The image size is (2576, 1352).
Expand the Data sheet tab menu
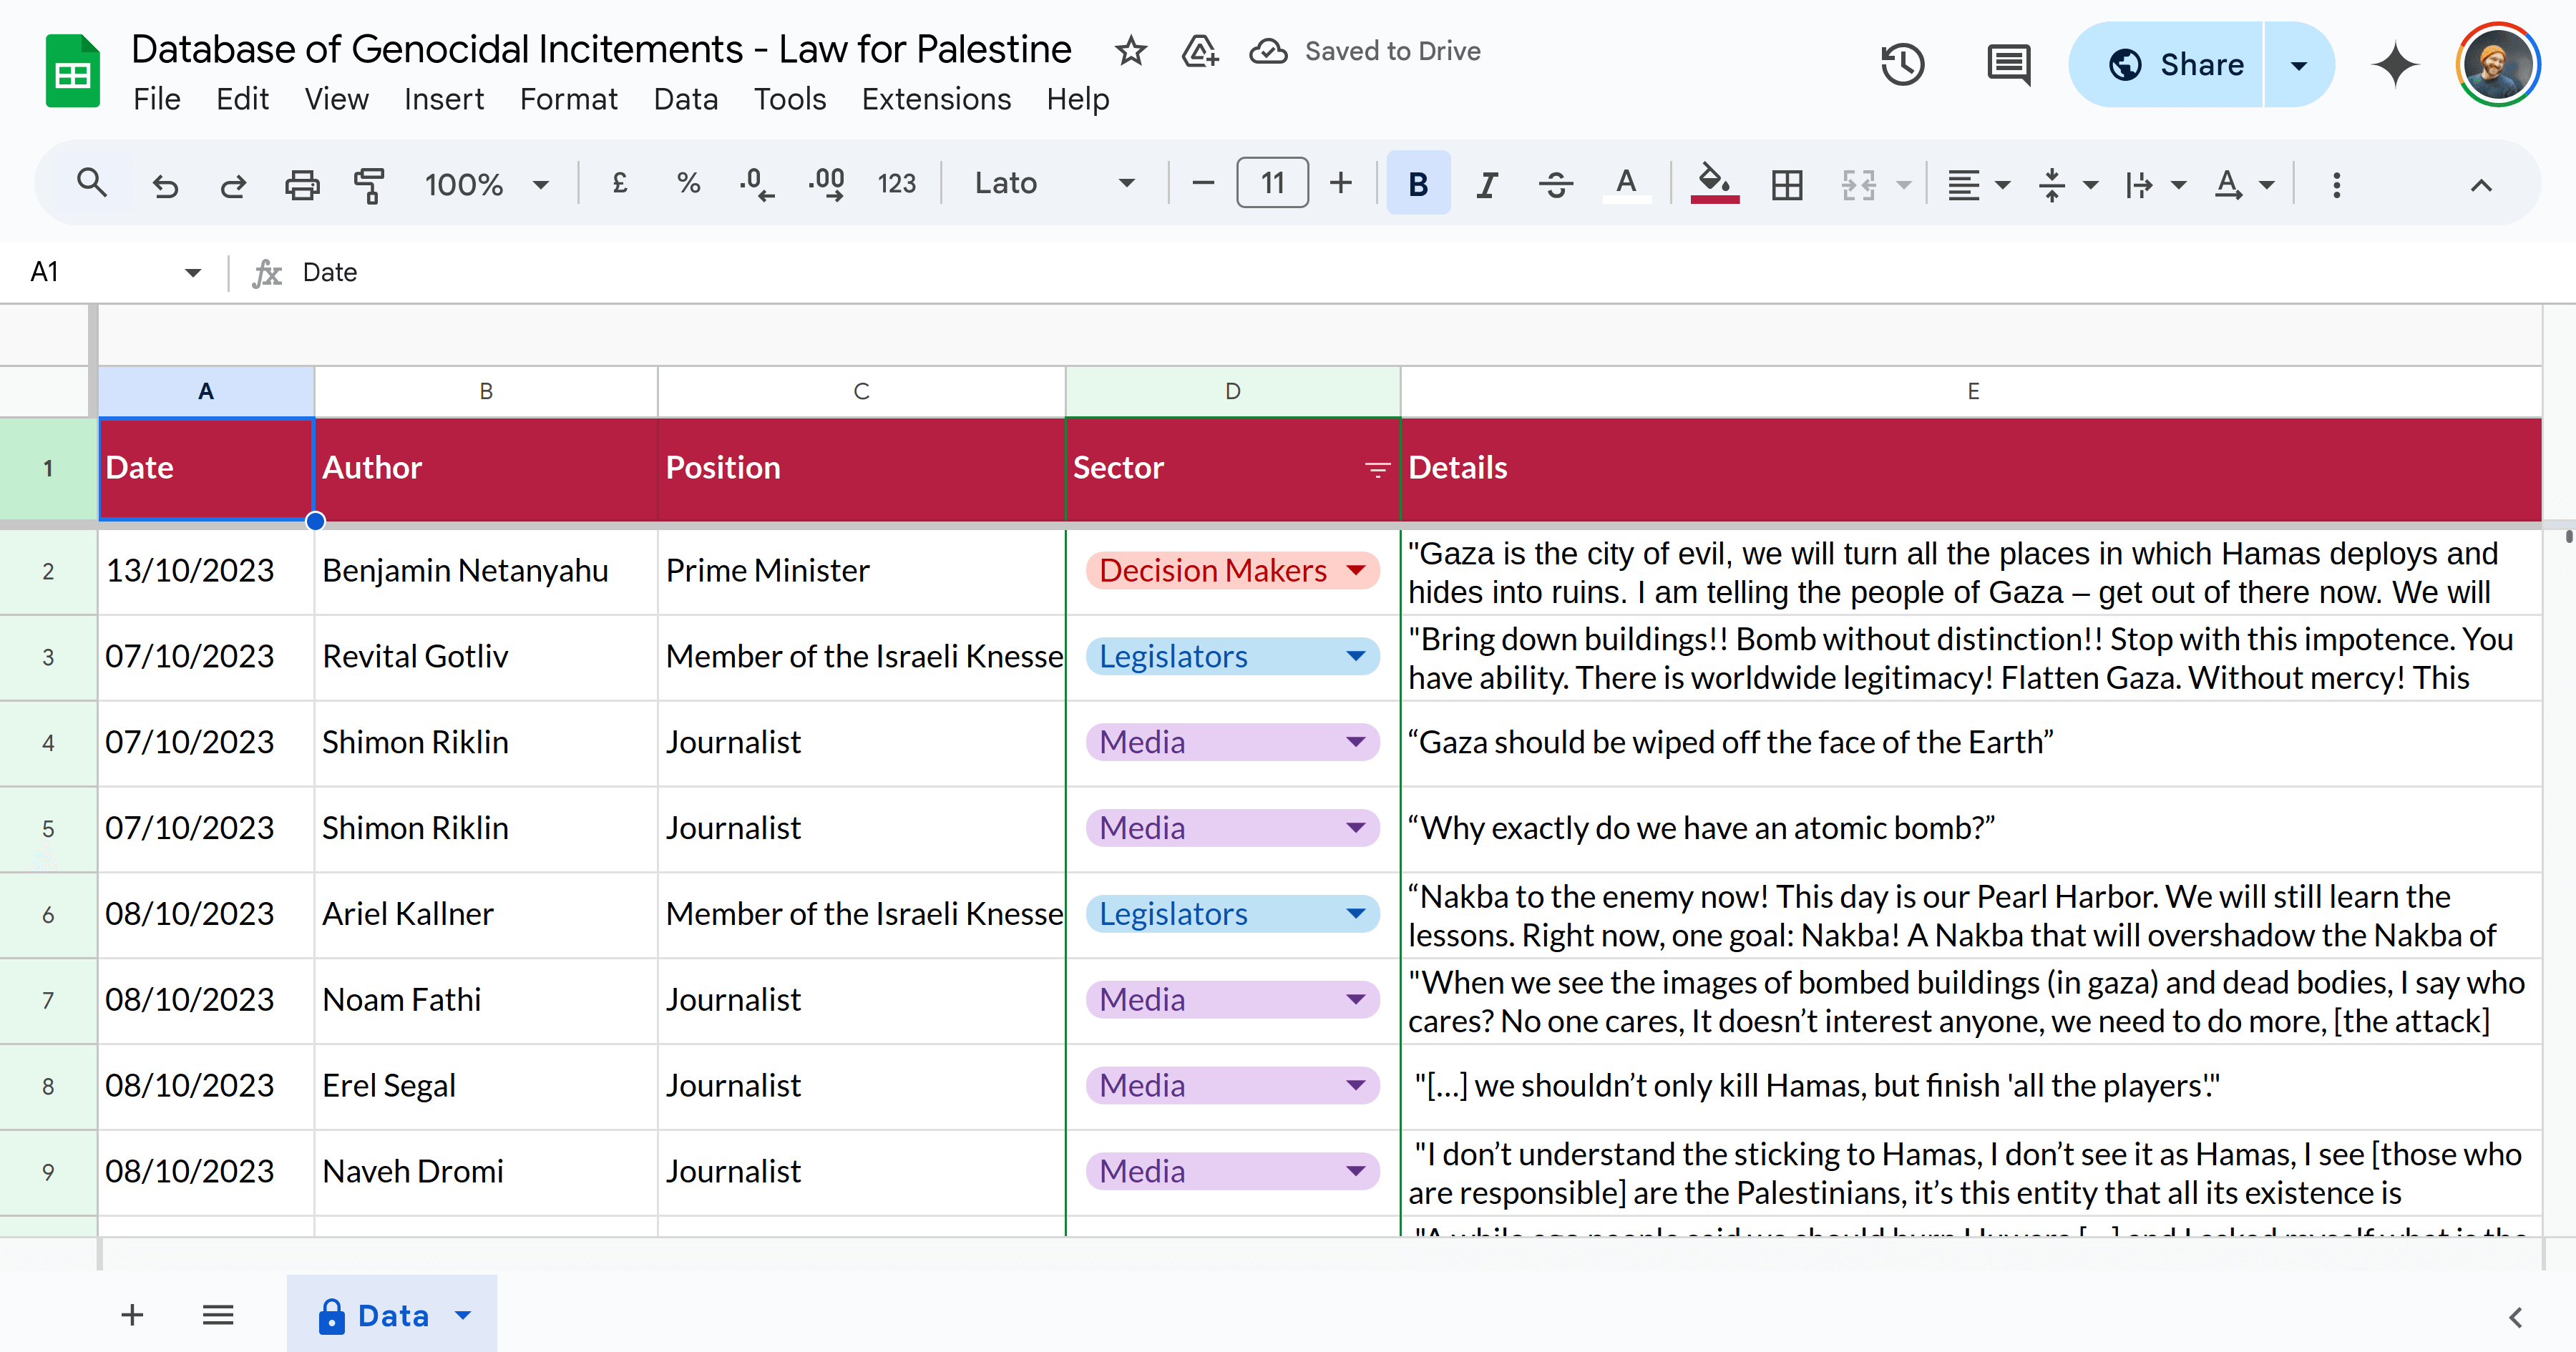coord(462,1315)
